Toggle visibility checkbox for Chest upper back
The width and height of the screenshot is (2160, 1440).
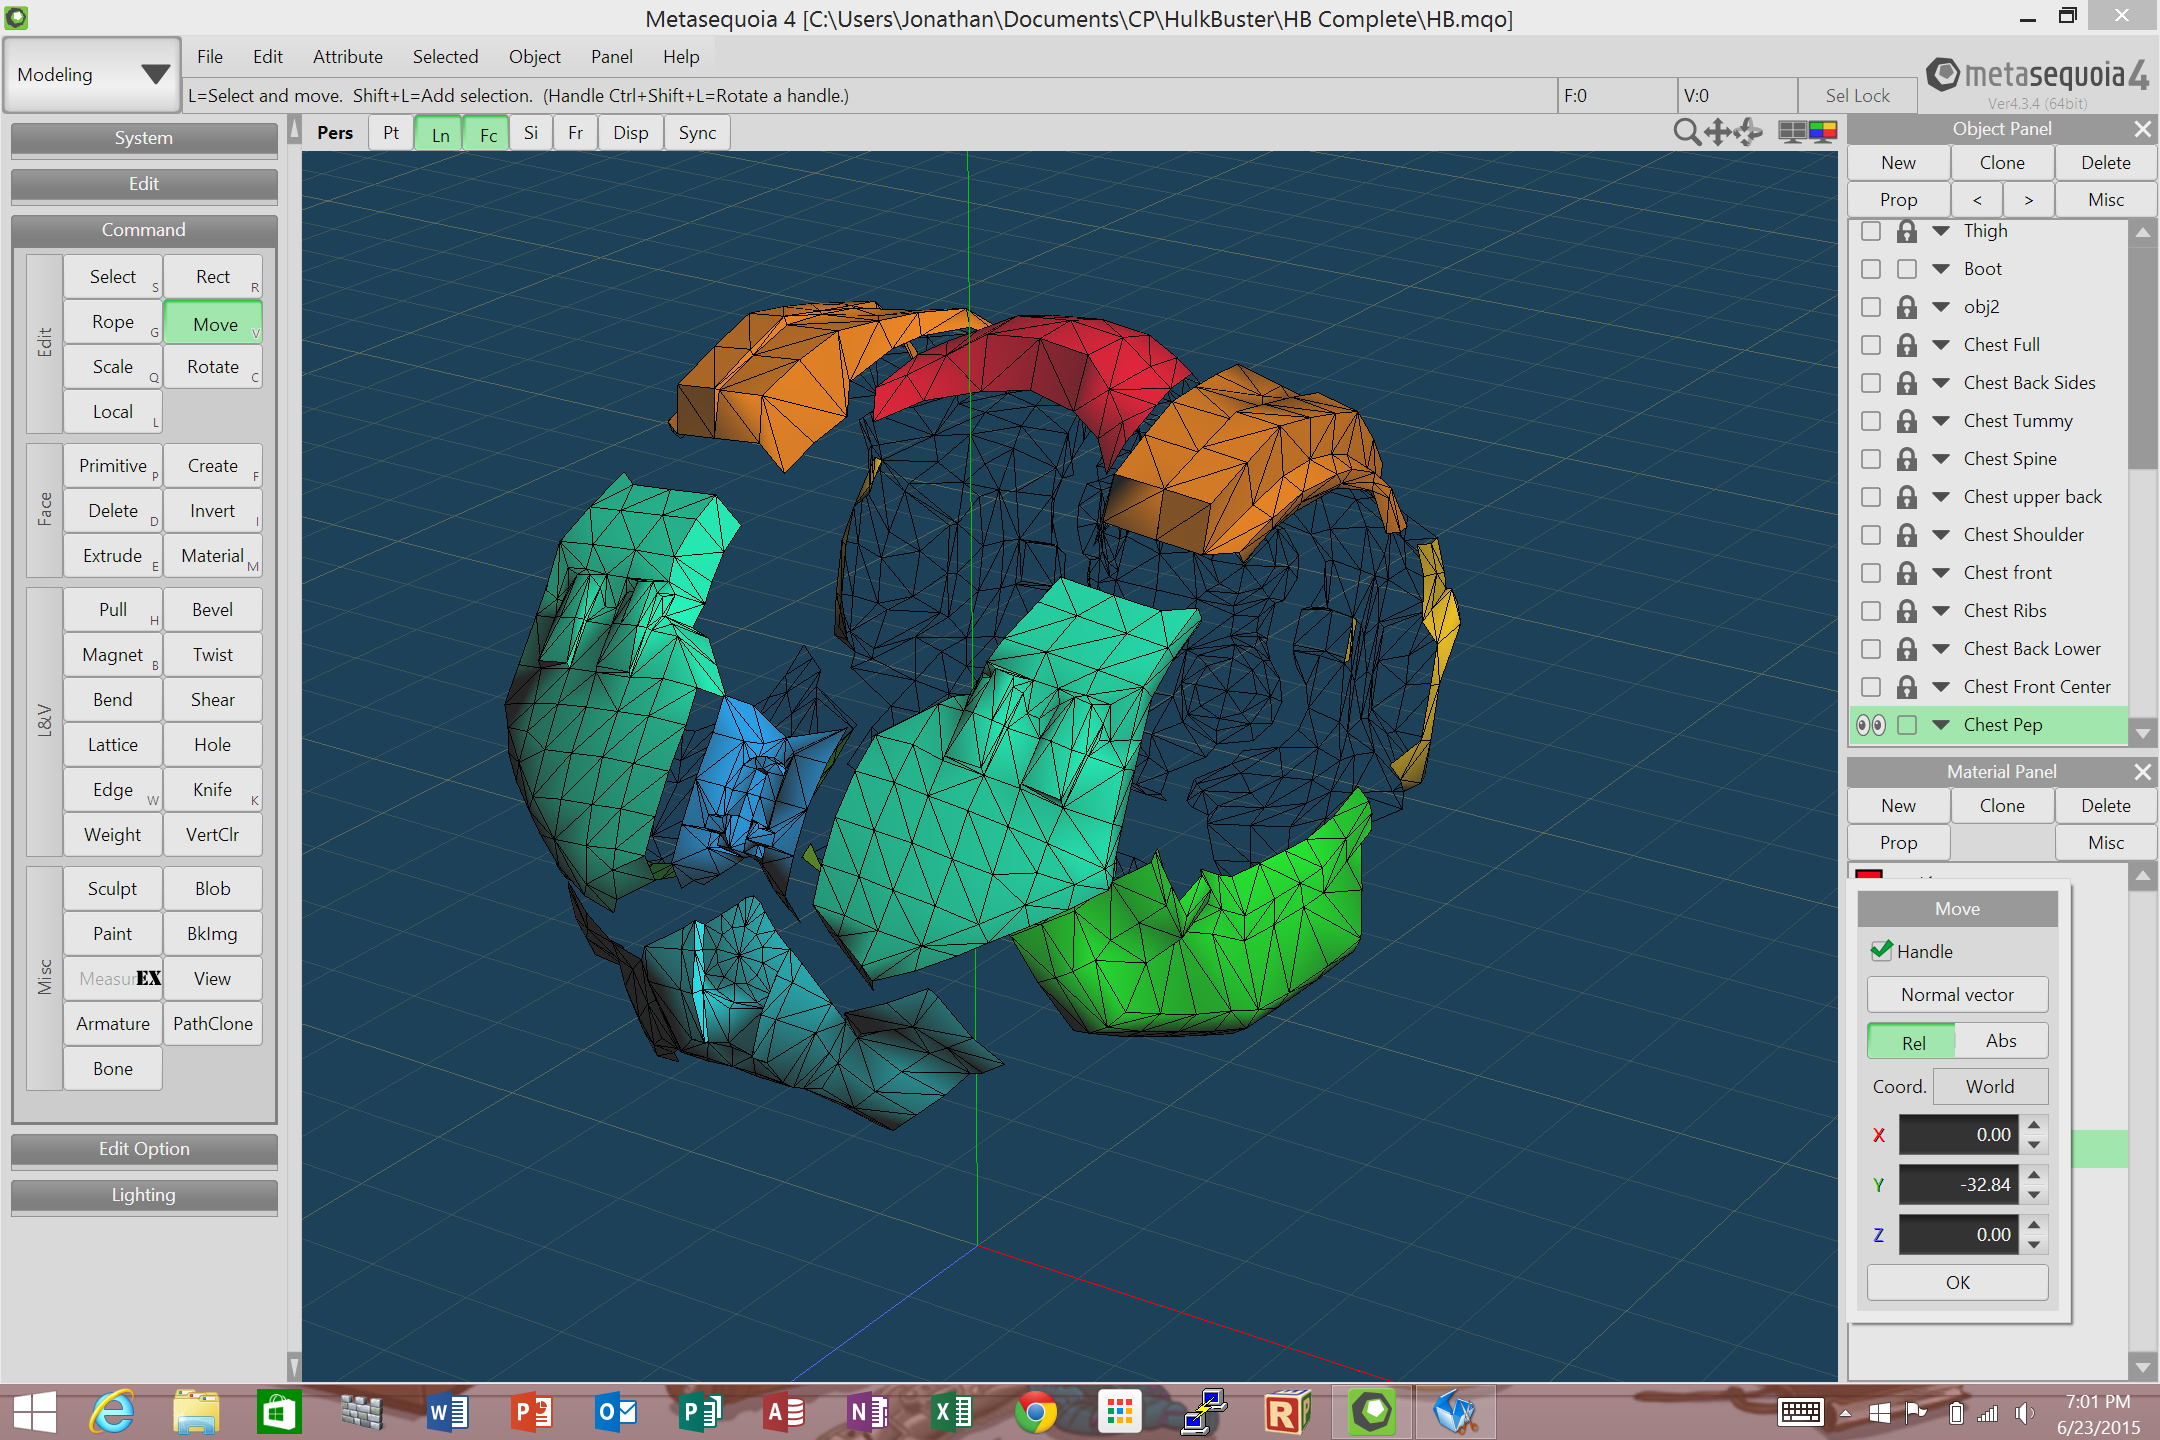[1870, 497]
